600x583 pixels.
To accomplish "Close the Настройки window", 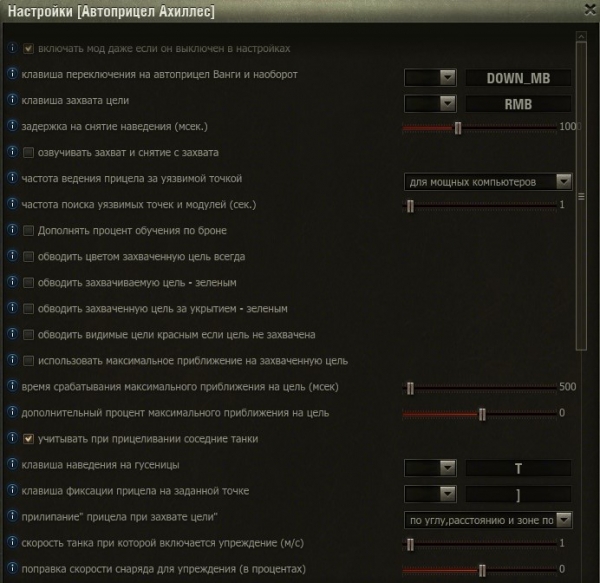I will coord(591,10).
